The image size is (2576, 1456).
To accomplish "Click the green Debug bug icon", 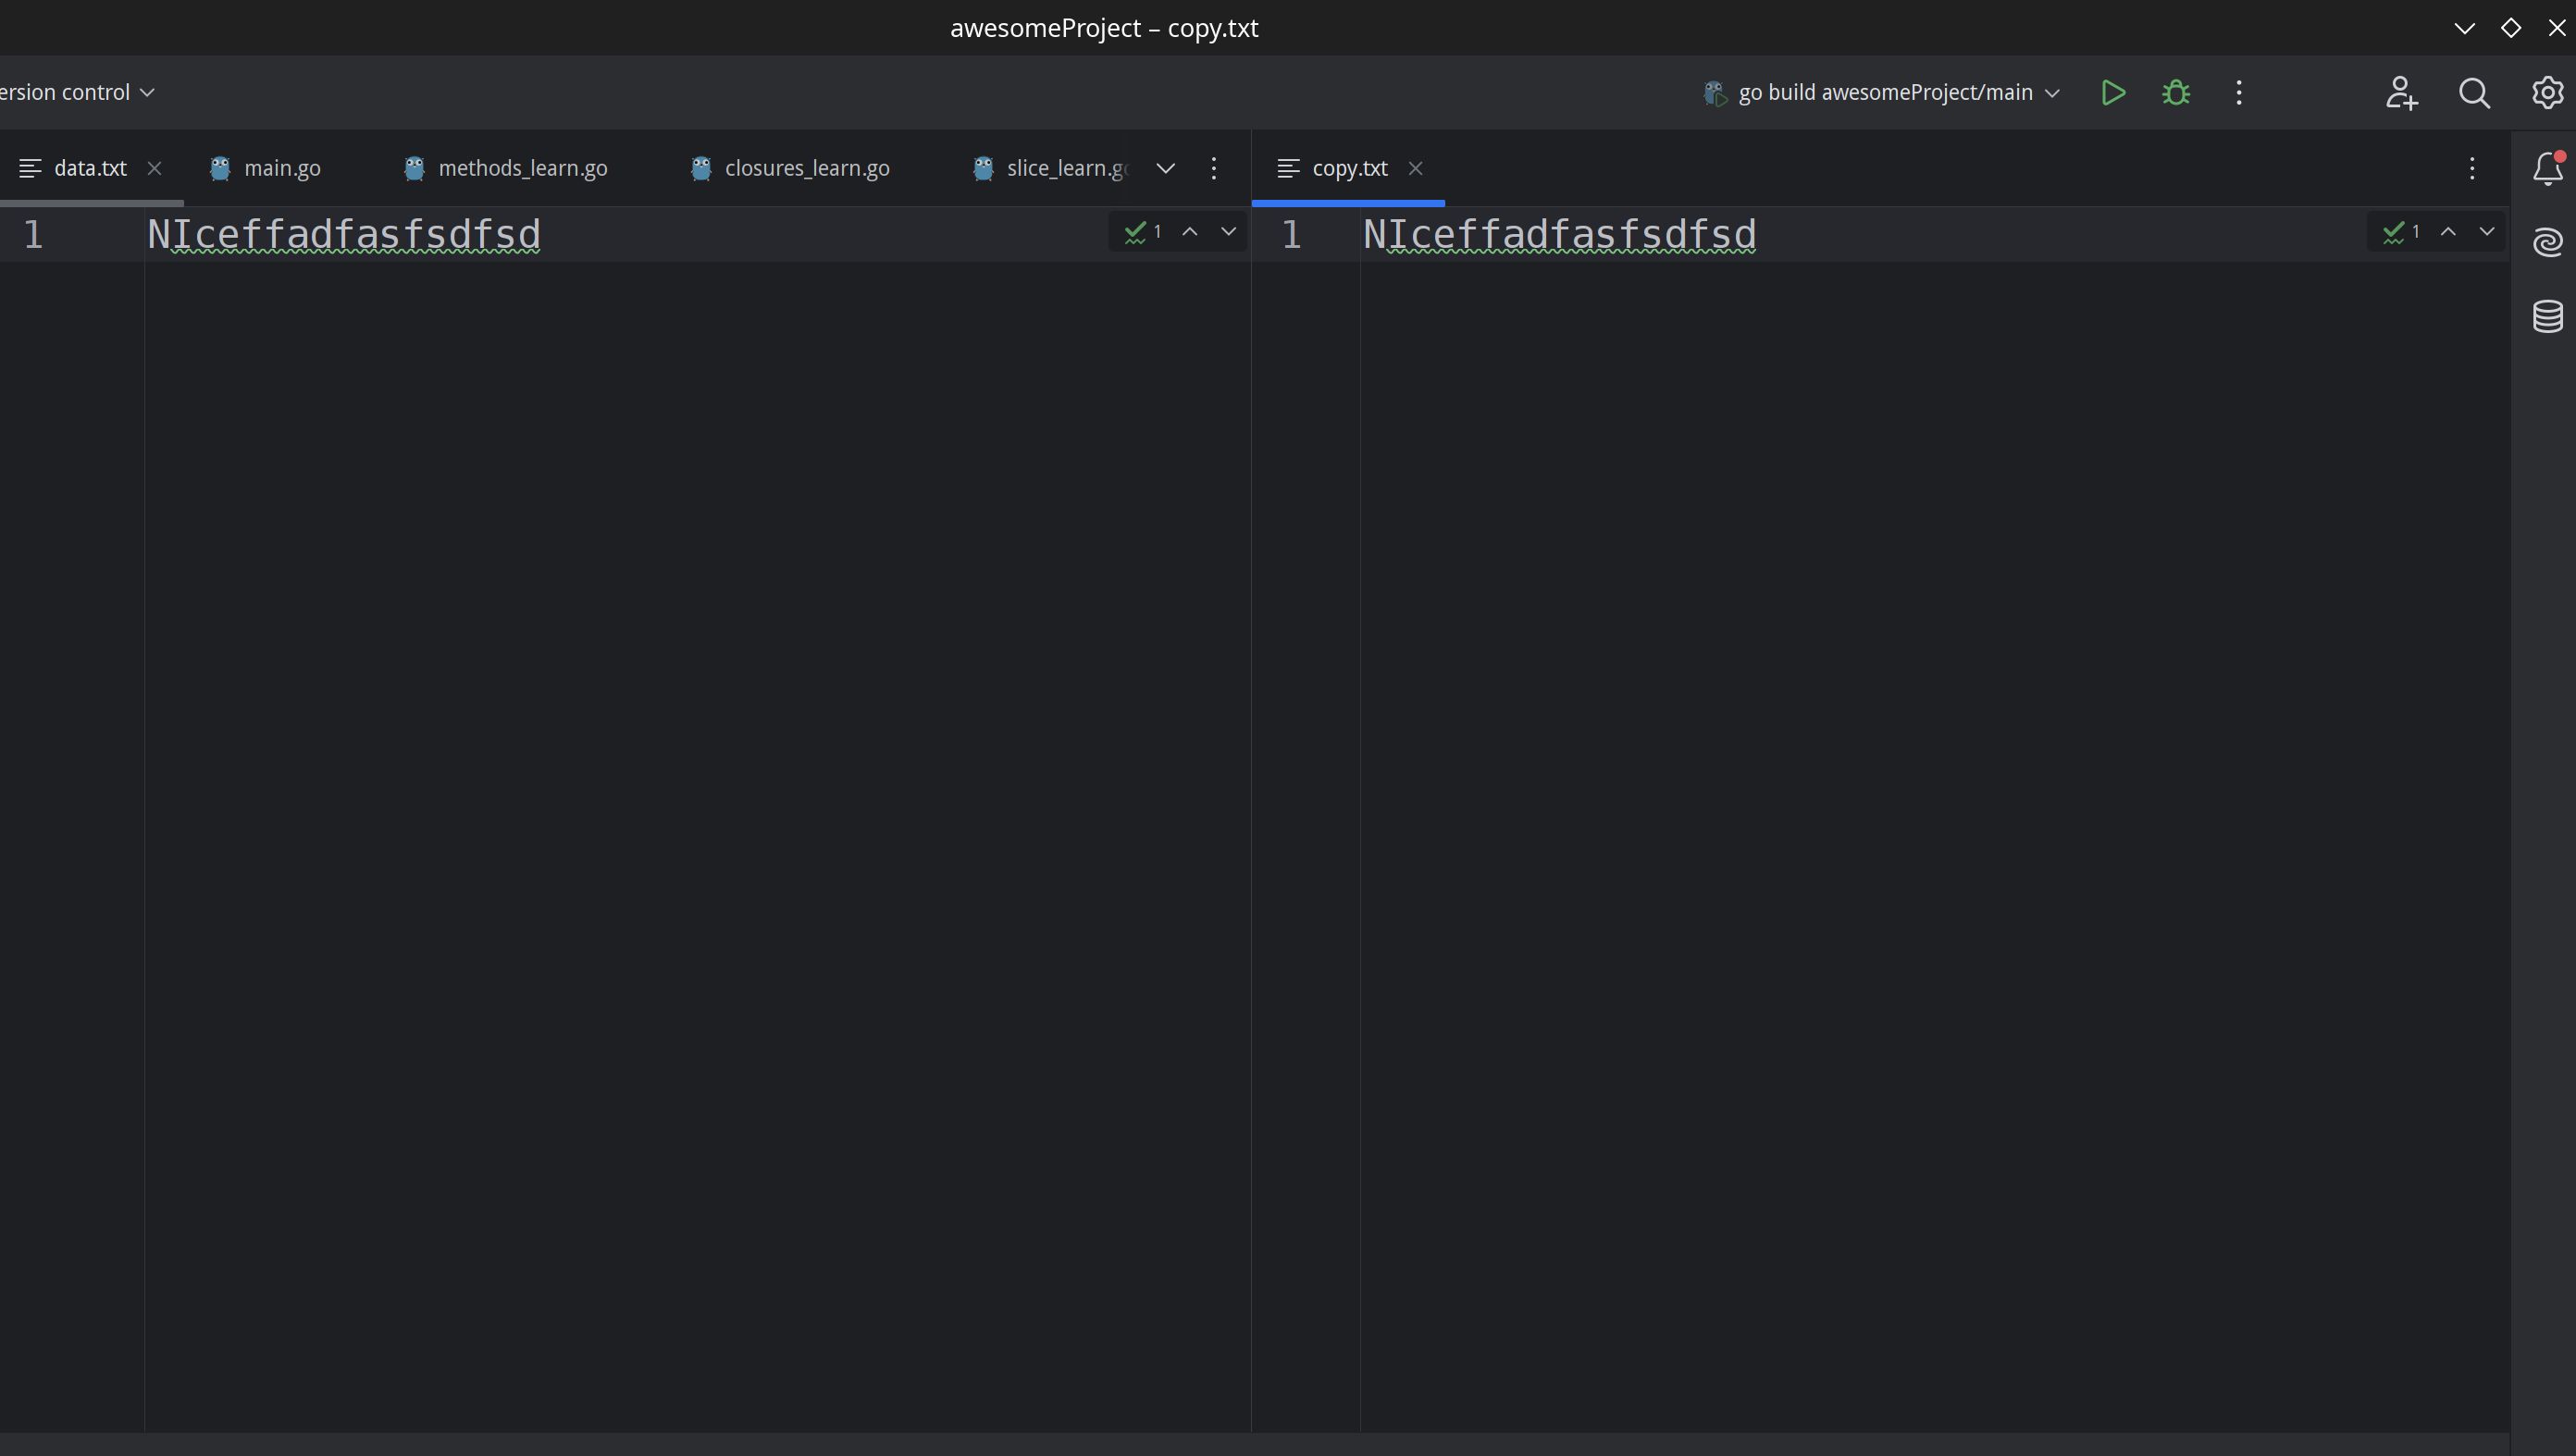I will (2176, 93).
